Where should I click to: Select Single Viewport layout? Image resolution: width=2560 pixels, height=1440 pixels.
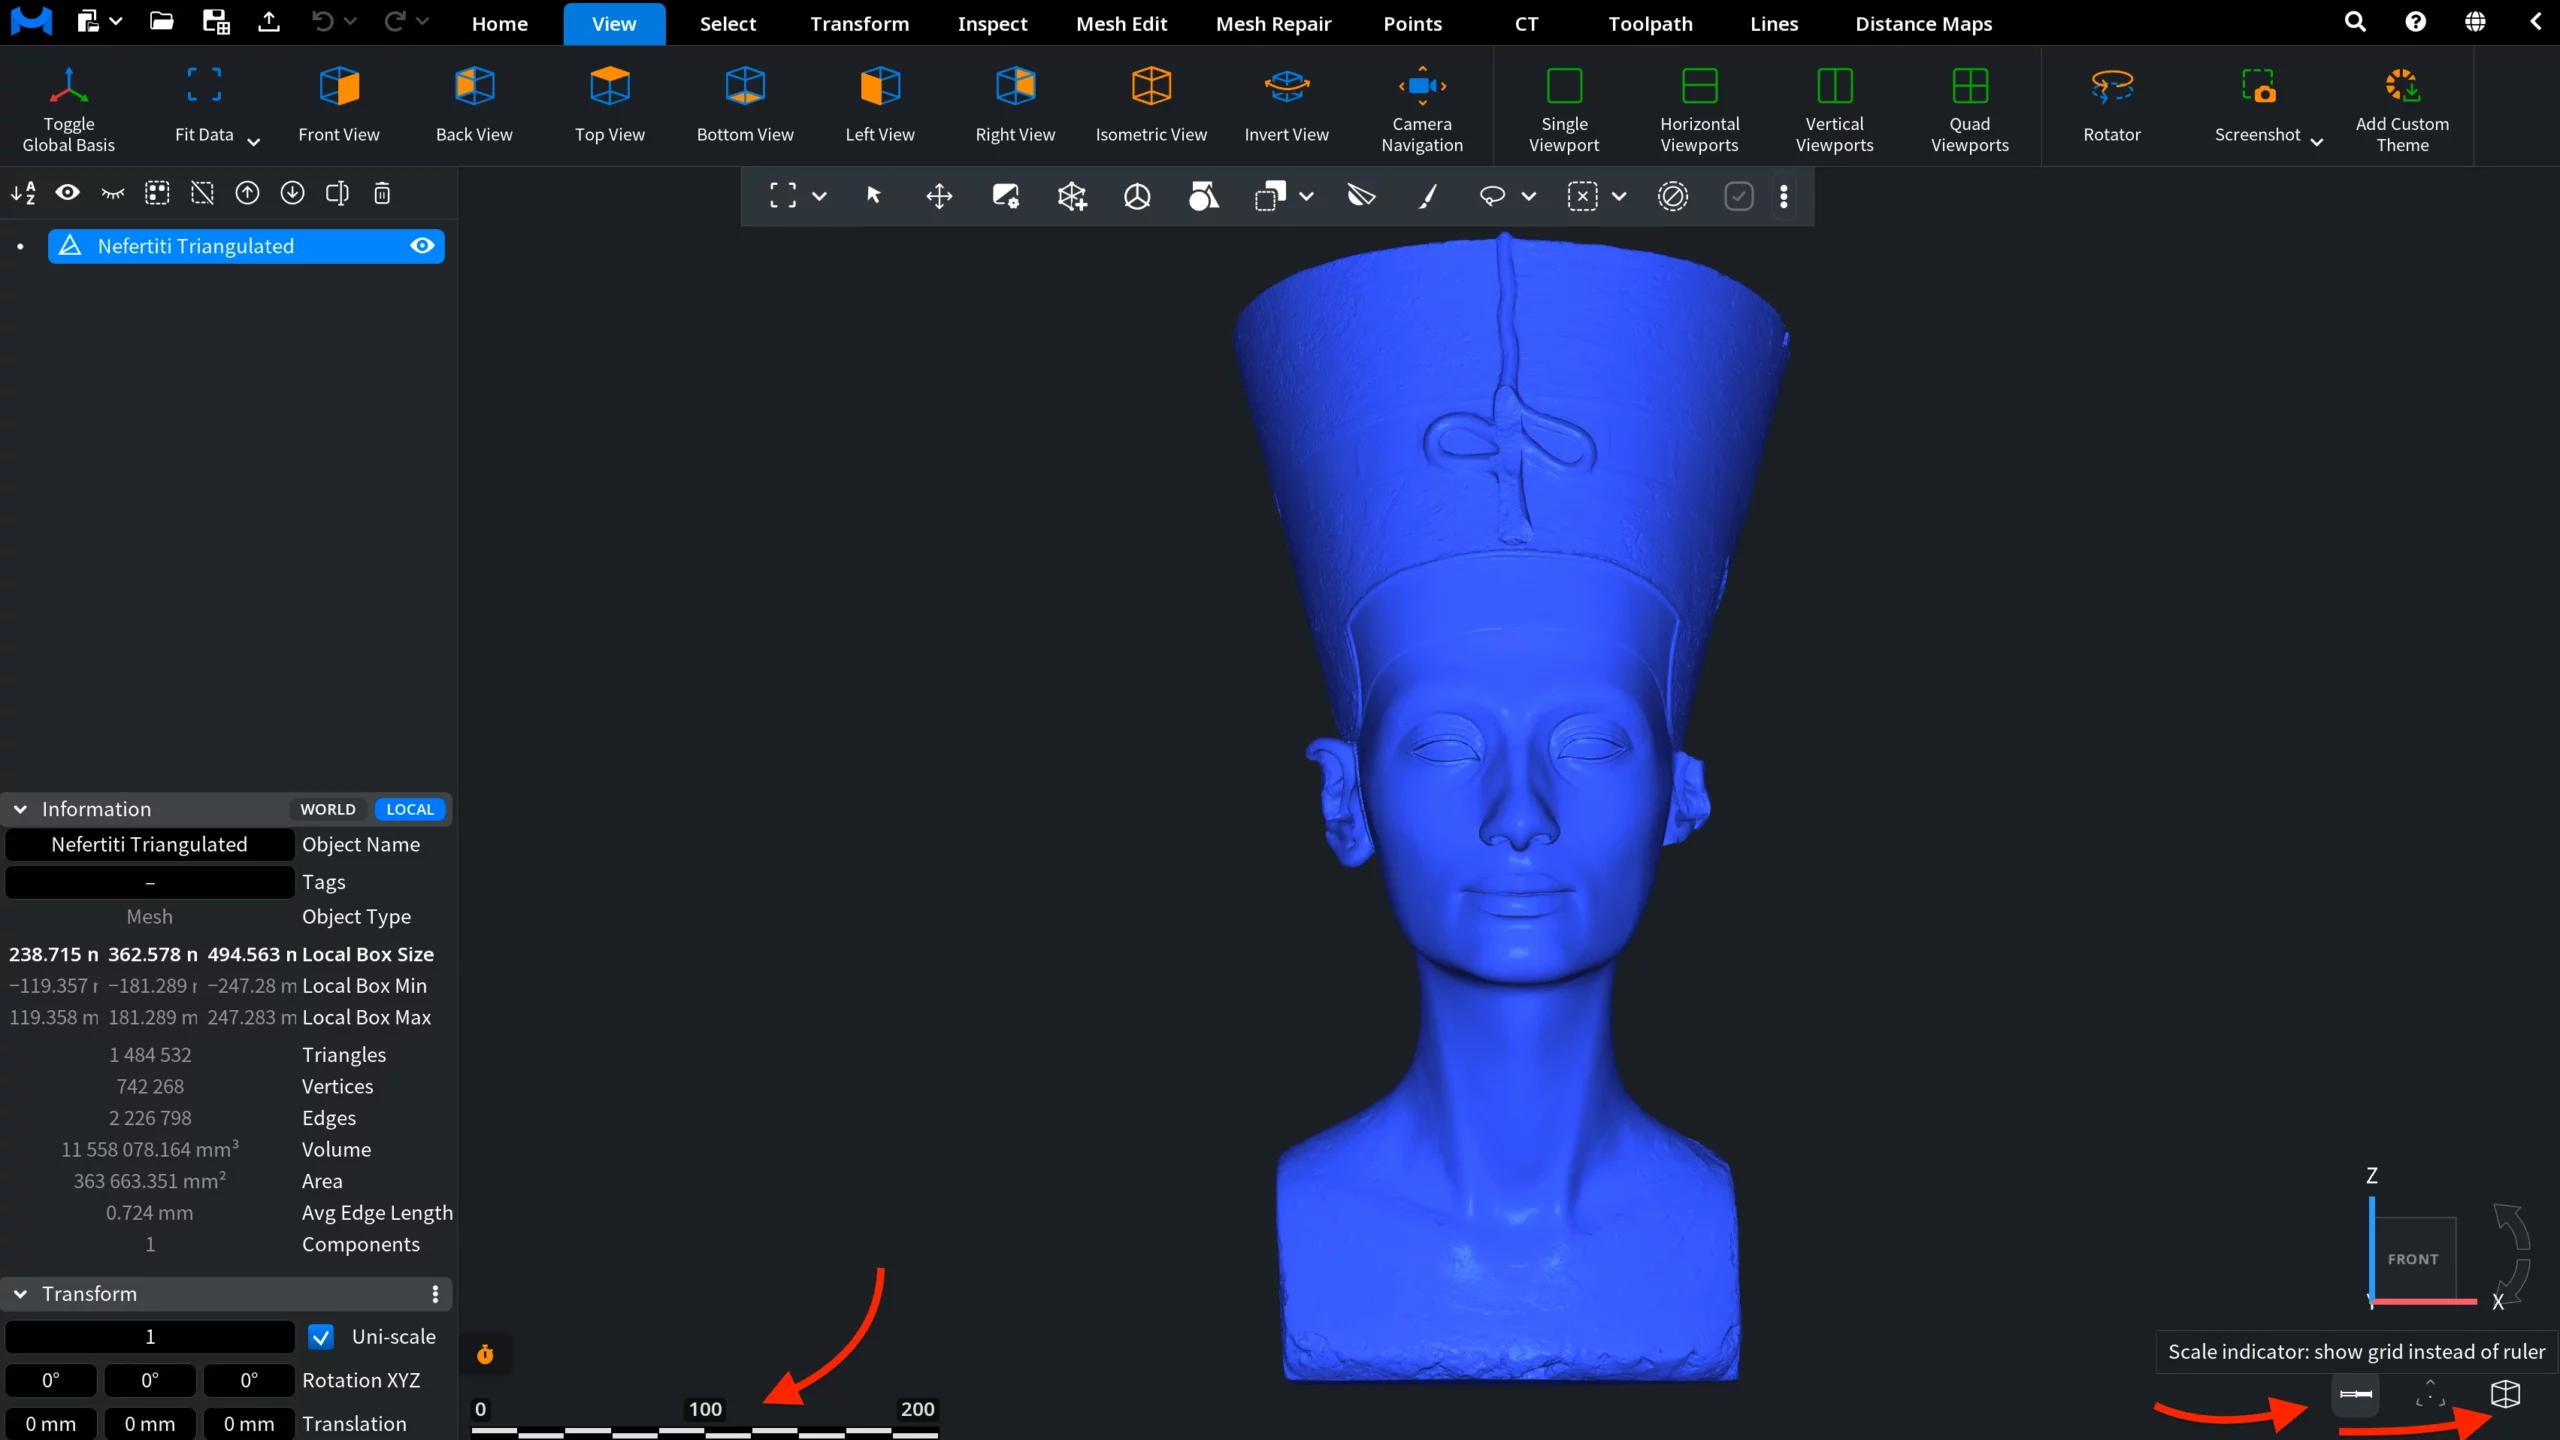(x=1564, y=107)
